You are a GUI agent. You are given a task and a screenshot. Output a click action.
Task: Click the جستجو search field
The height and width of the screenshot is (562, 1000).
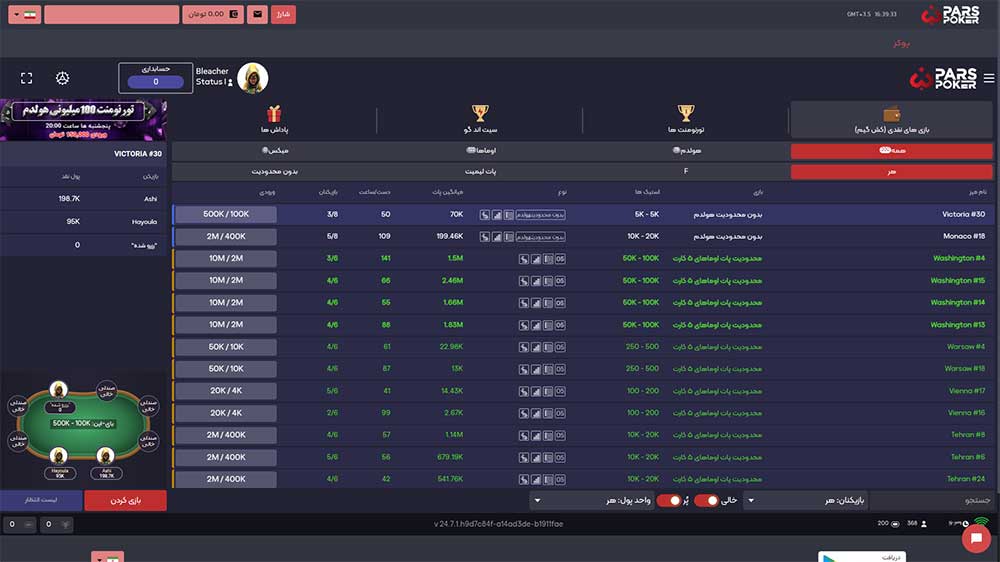pyautogui.click(x=935, y=500)
